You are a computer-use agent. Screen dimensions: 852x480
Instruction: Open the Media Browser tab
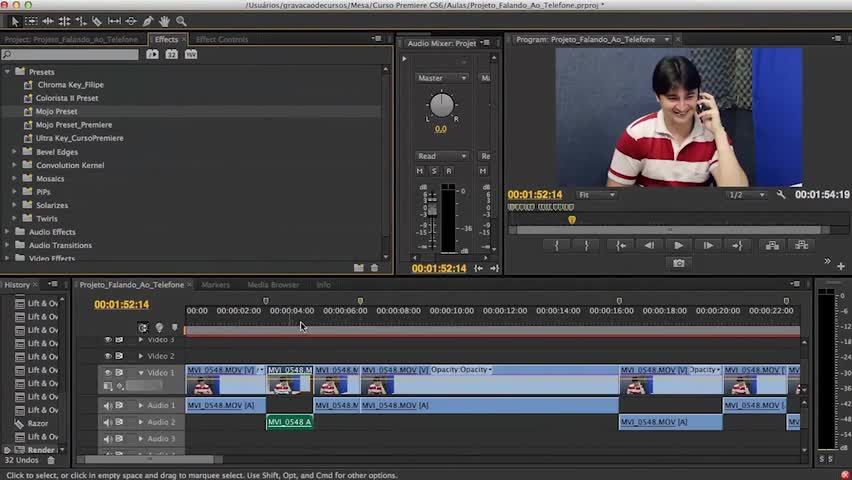(x=273, y=285)
